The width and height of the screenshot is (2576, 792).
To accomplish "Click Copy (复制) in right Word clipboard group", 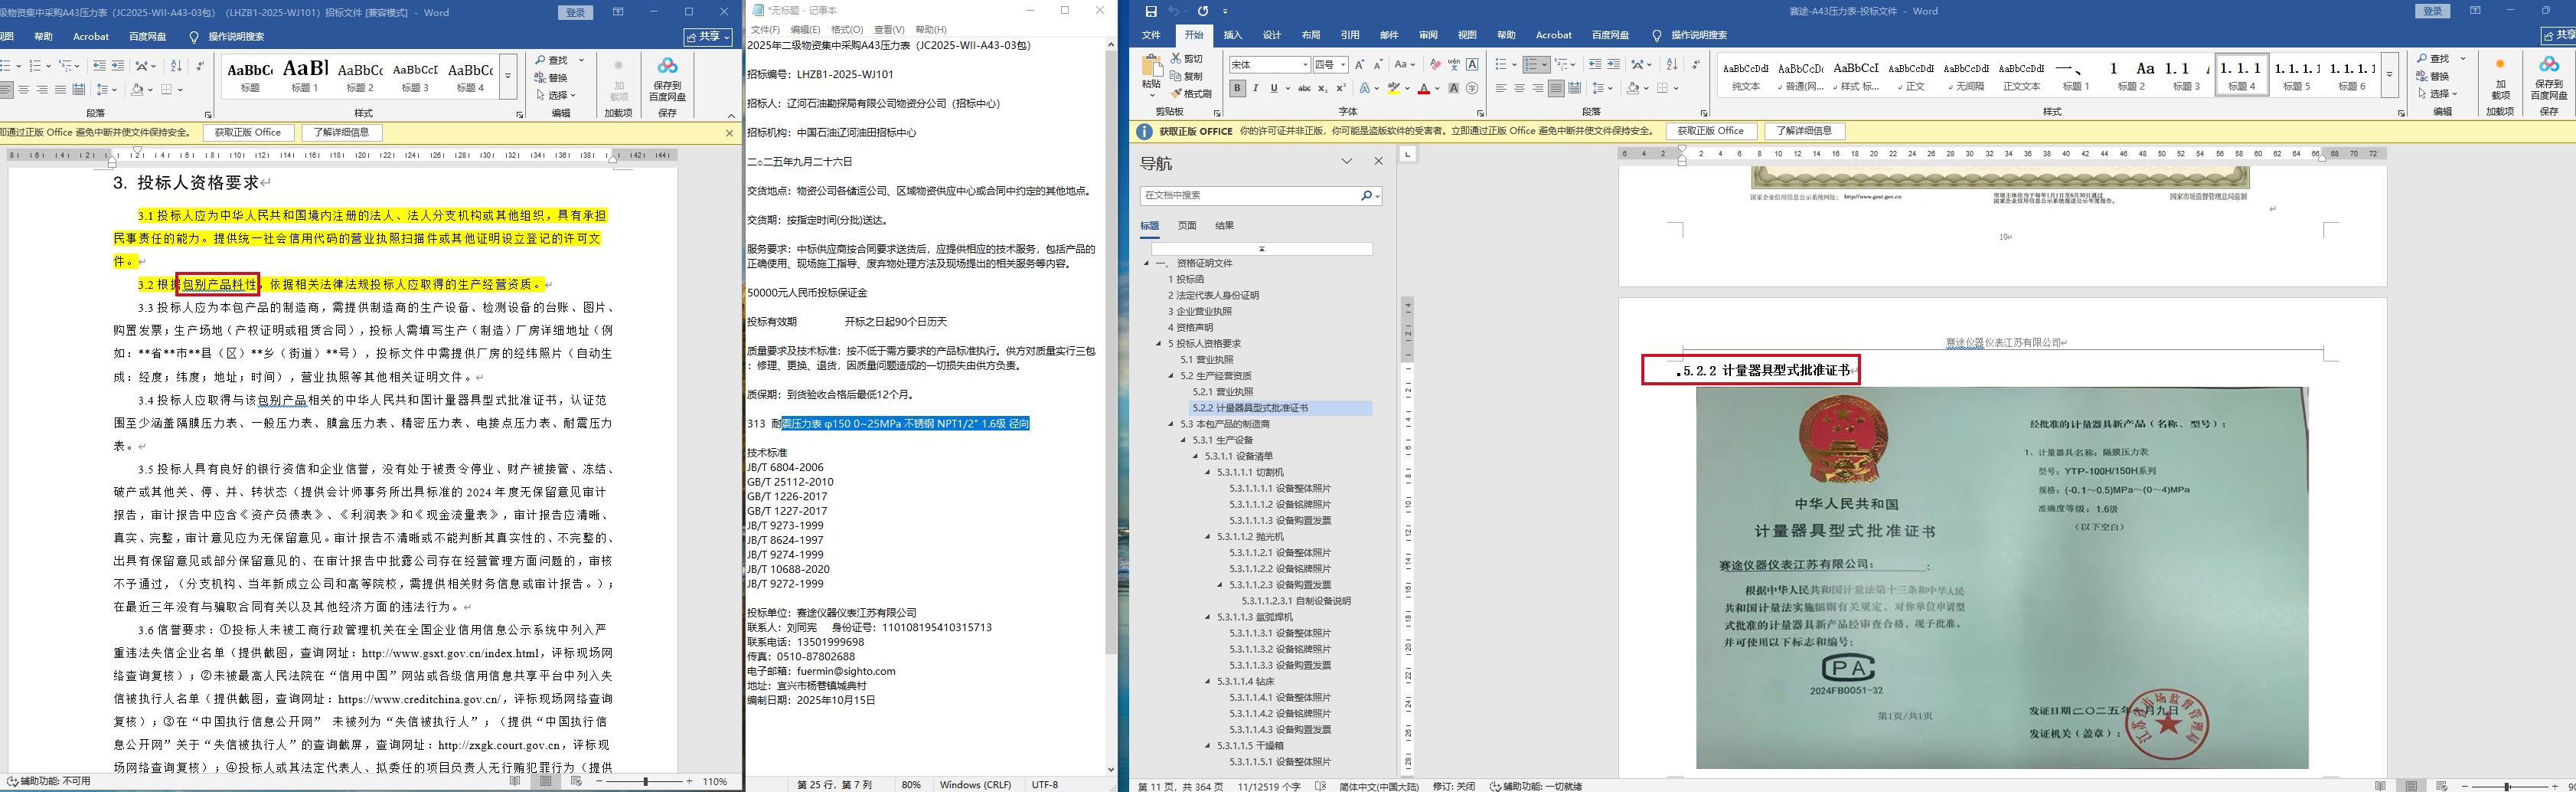I will (1186, 76).
